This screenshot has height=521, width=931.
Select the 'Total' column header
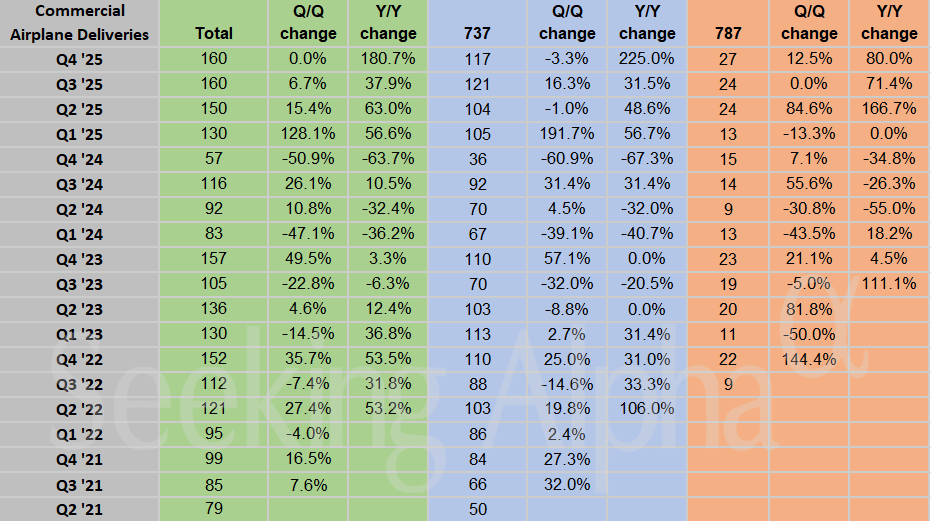214,33
